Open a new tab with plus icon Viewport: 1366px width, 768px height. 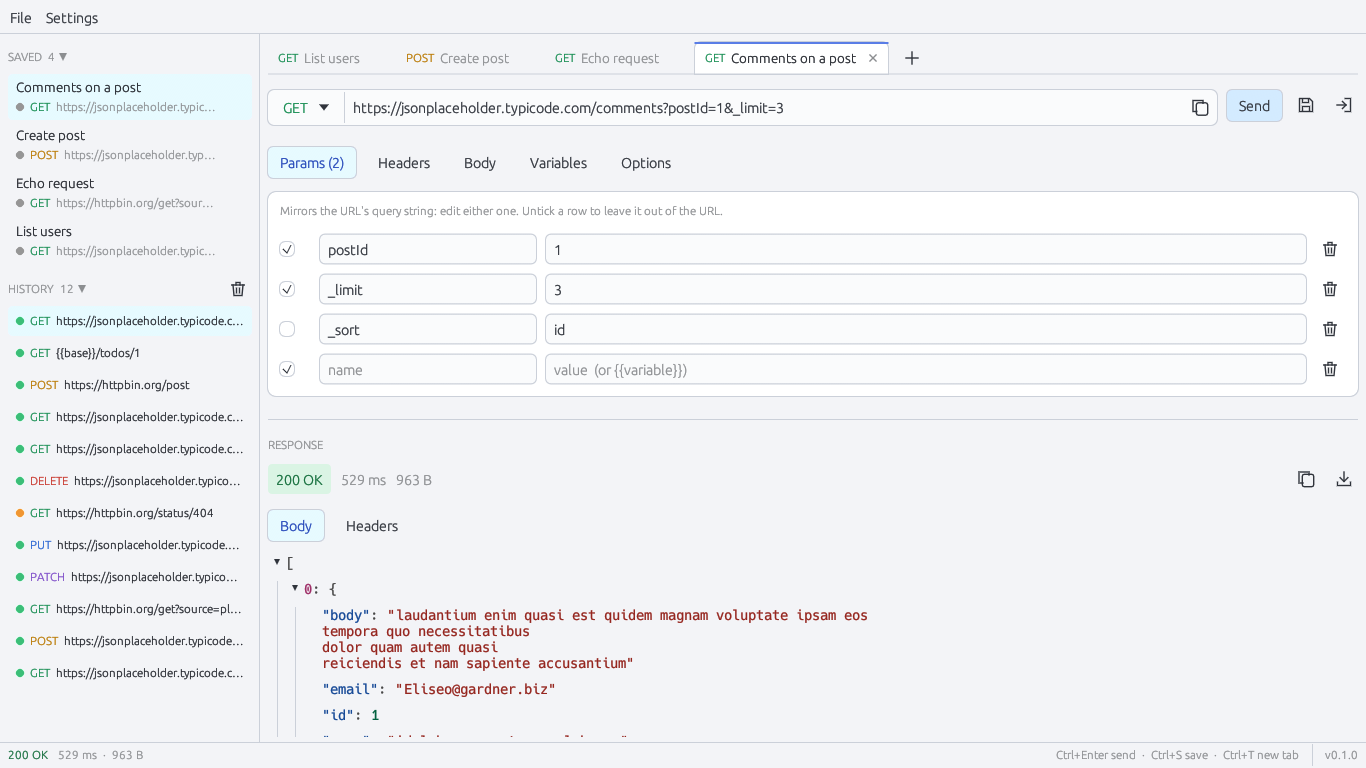[x=912, y=58]
